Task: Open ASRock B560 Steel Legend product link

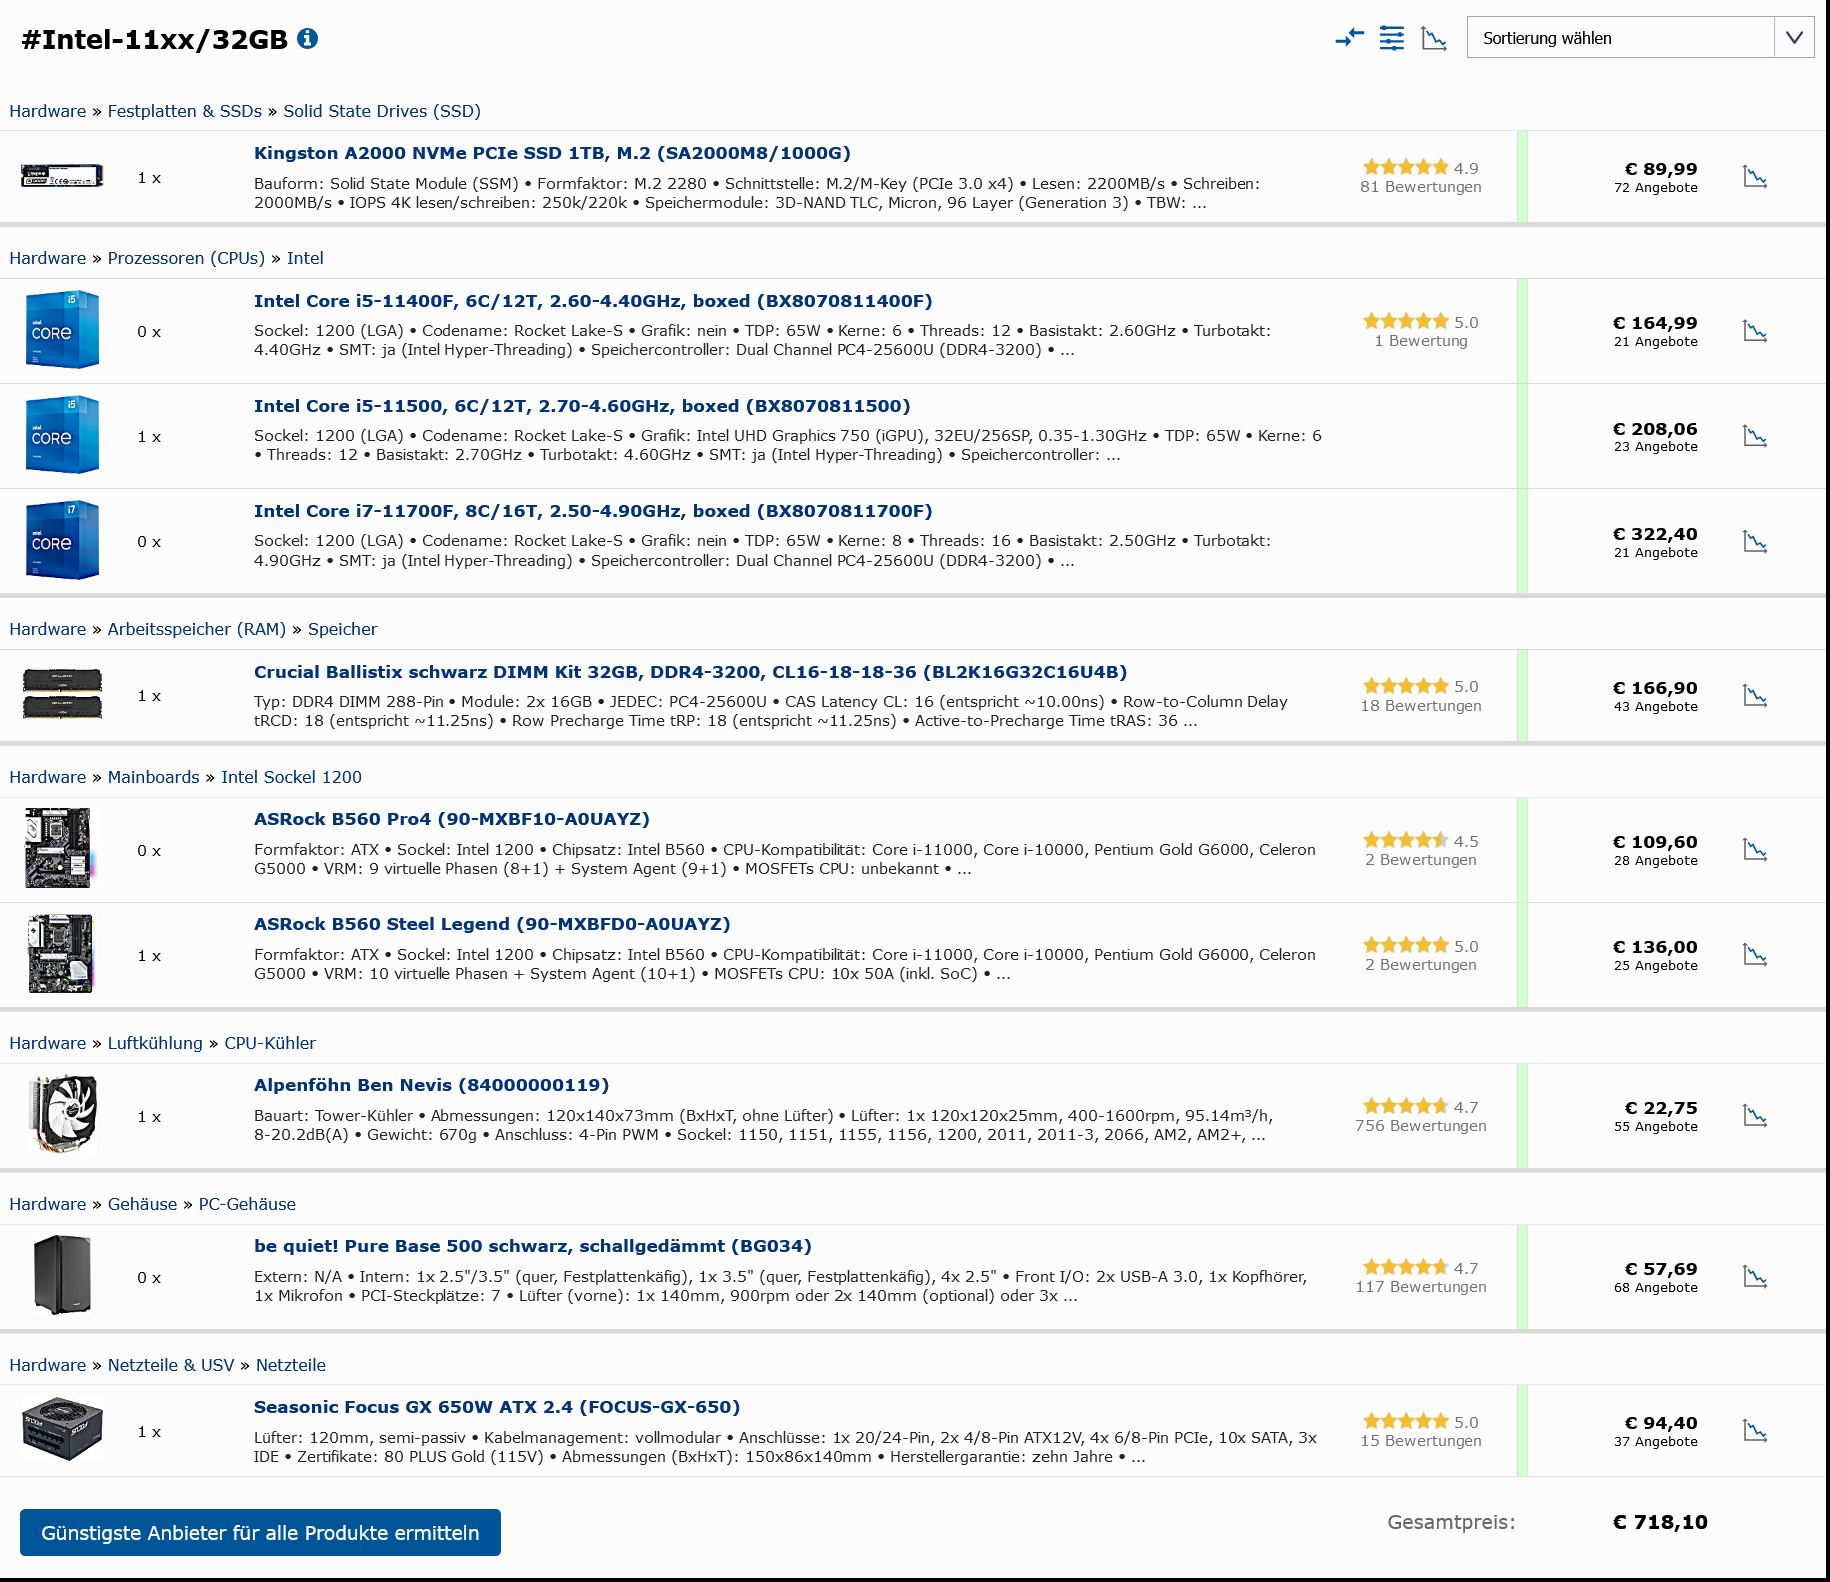Action: click(492, 924)
